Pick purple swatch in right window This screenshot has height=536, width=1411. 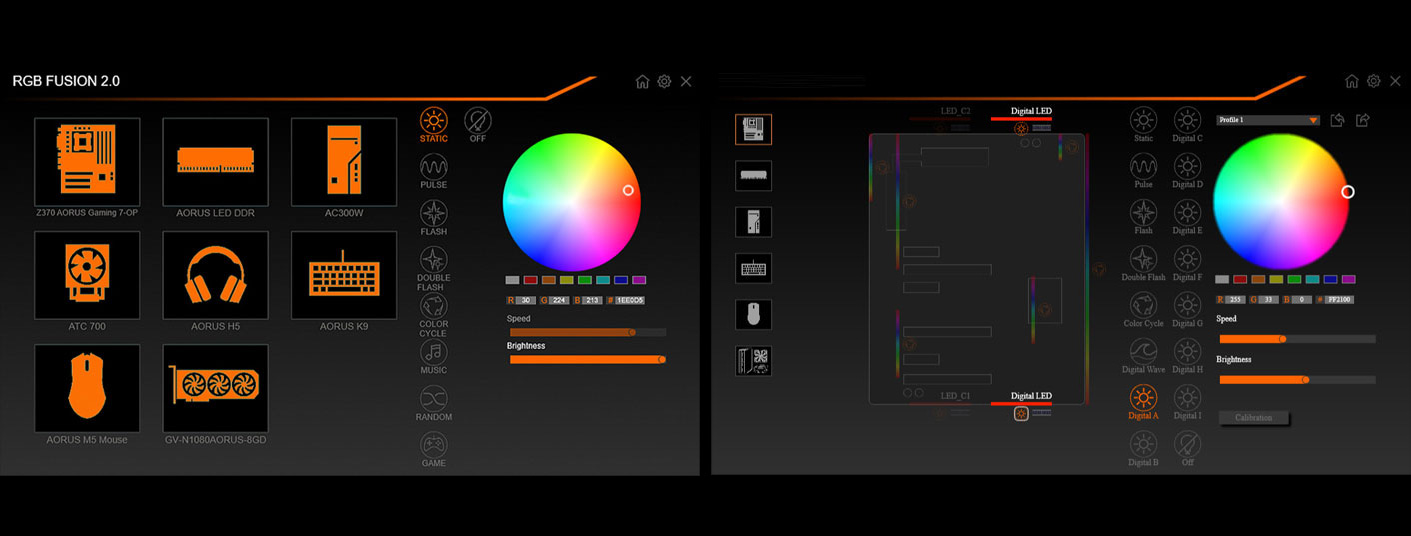click(1348, 280)
